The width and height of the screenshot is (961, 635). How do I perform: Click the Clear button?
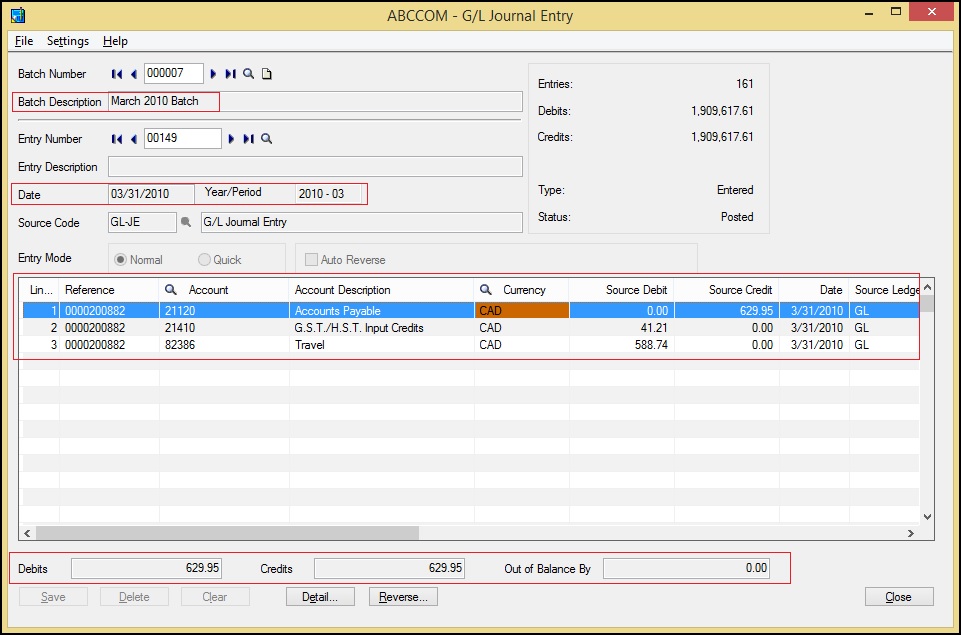215,597
